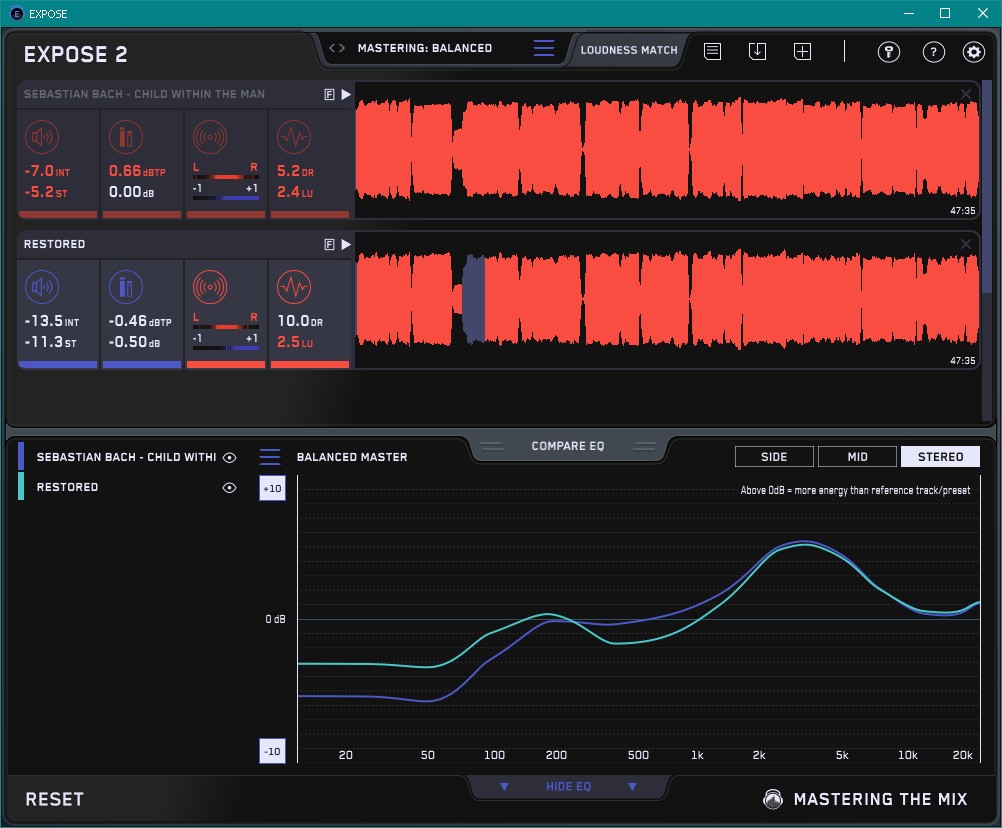Remove the Restored track with X
1002x828 pixels.
point(966,244)
